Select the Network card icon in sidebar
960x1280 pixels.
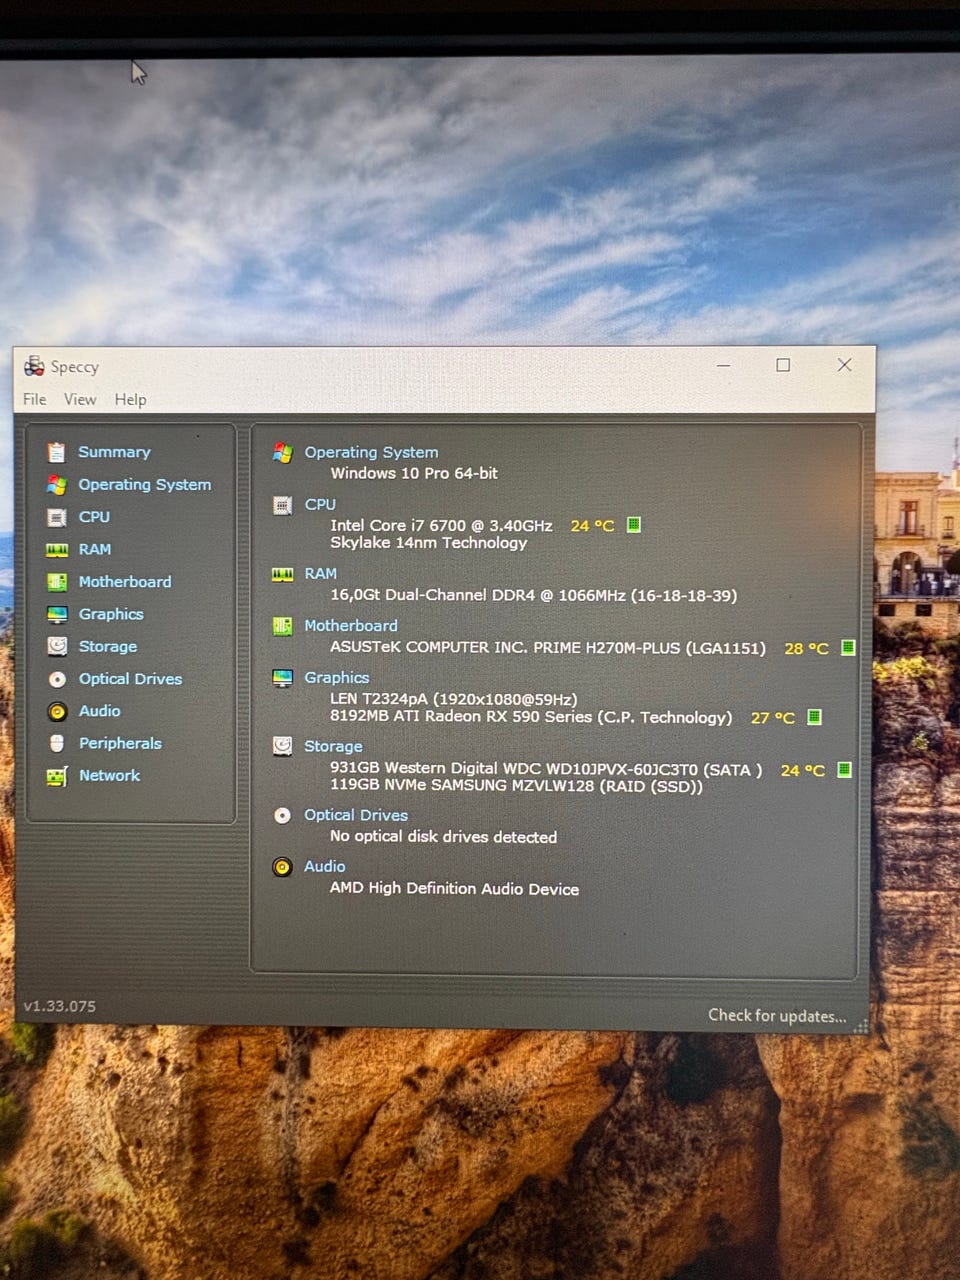[x=57, y=776]
